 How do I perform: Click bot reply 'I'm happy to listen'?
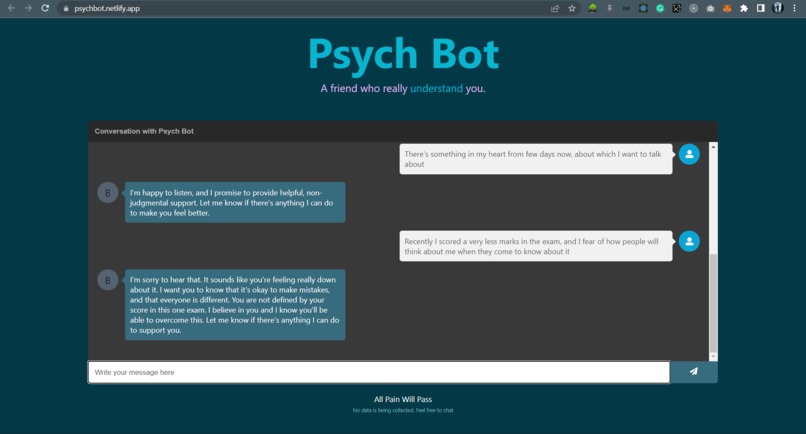[x=235, y=203]
